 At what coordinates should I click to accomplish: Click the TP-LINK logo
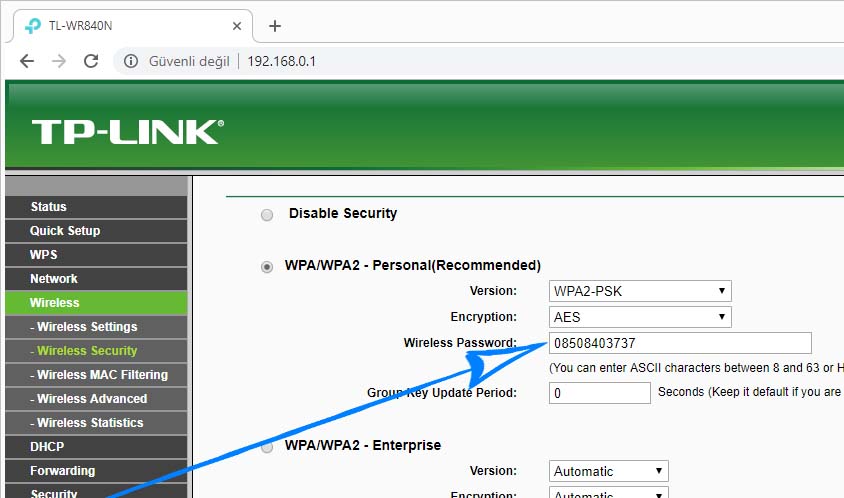(x=127, y=132)
